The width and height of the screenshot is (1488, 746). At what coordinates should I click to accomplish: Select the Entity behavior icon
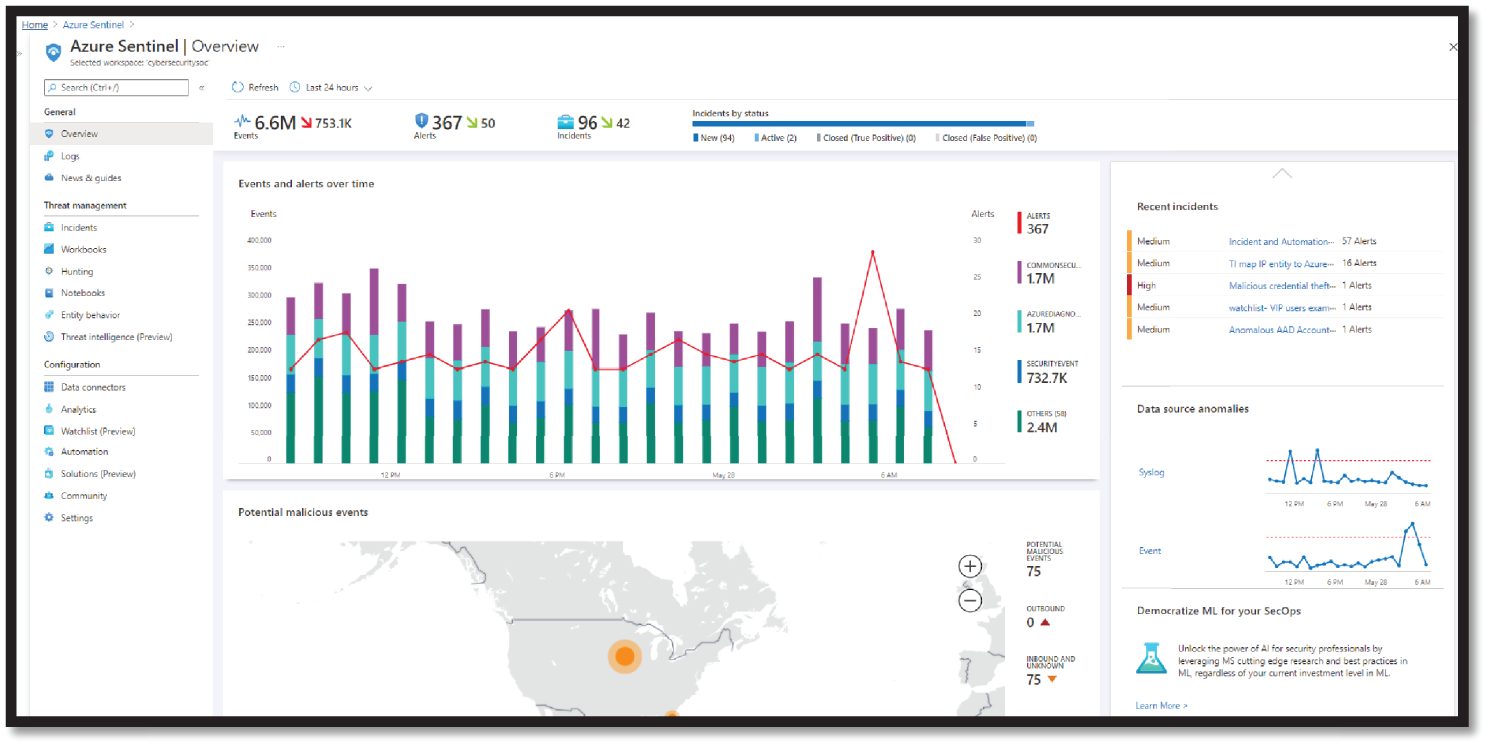[49, 315]
